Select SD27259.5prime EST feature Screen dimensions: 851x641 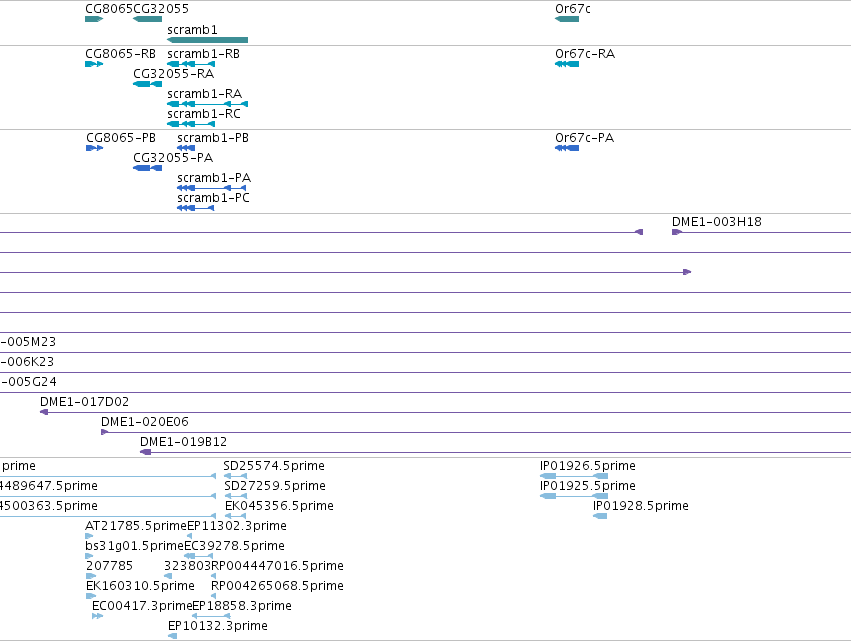[x=236, y=496]
